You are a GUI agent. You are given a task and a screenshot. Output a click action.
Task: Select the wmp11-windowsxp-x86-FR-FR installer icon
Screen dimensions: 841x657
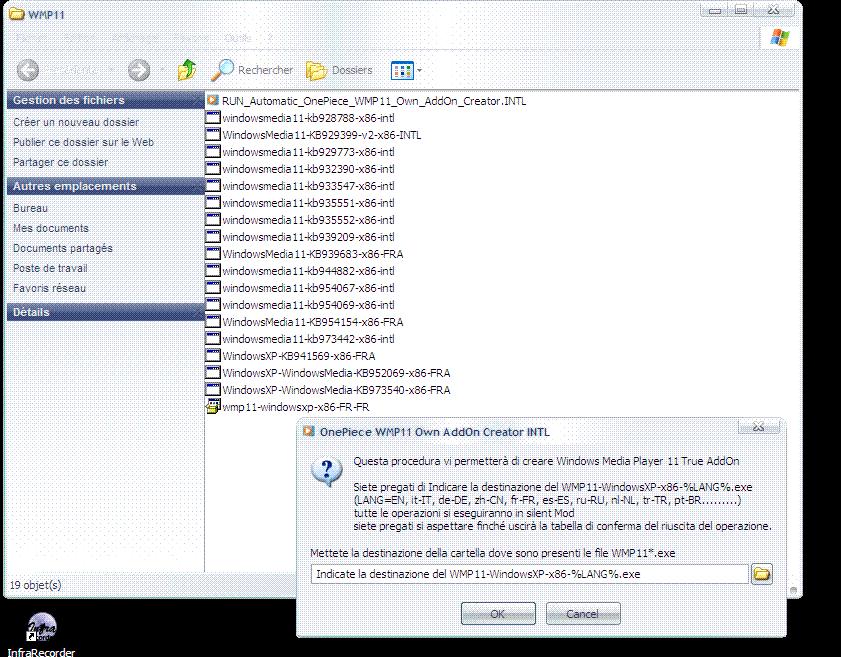tap(213, 407)
